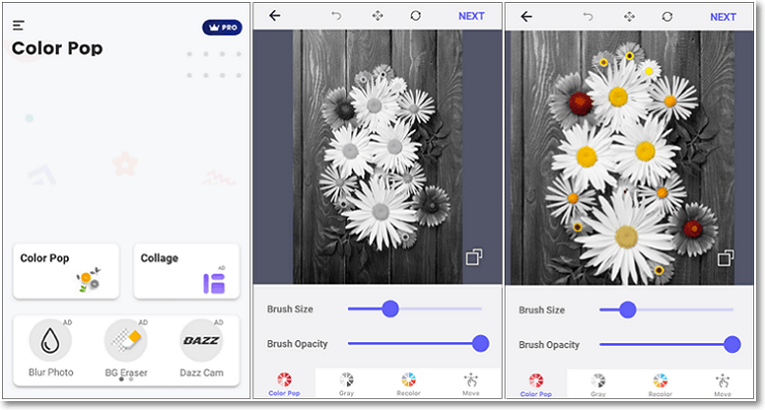Image resolution: width=765 pixels, height=410 pixels.
Task: Tap NEXT in the middle editor
Action: pyautogui.click(x=471, y=16)
